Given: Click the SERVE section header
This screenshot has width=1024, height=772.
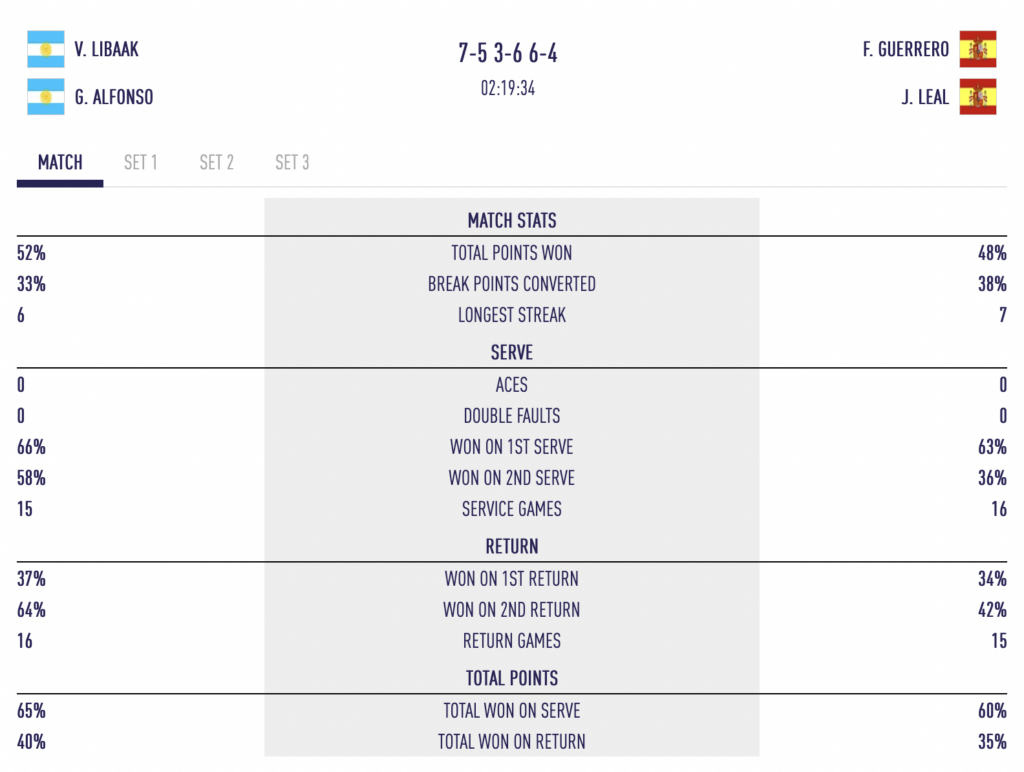Looking at the screenshot, I should [x=512, y=353].
